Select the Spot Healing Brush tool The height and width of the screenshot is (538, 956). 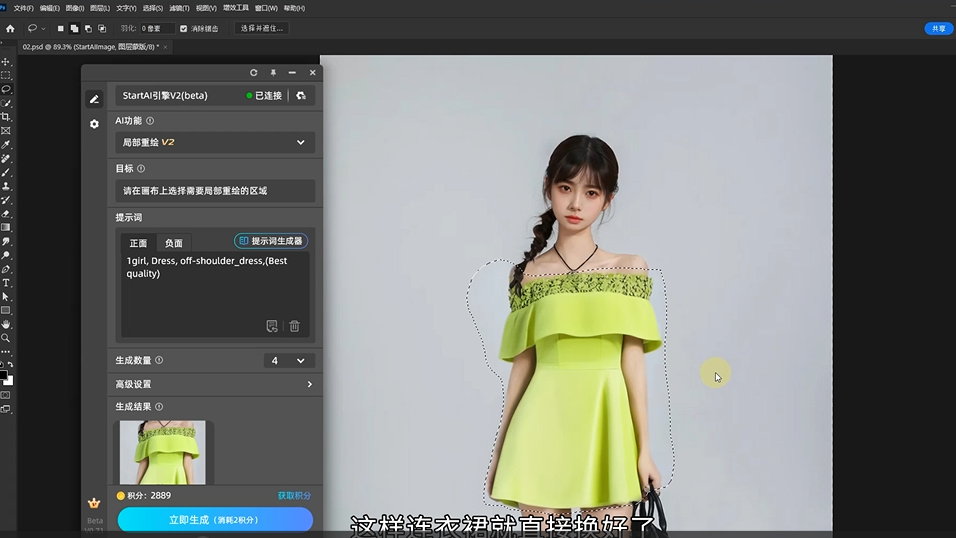(5, 159)
